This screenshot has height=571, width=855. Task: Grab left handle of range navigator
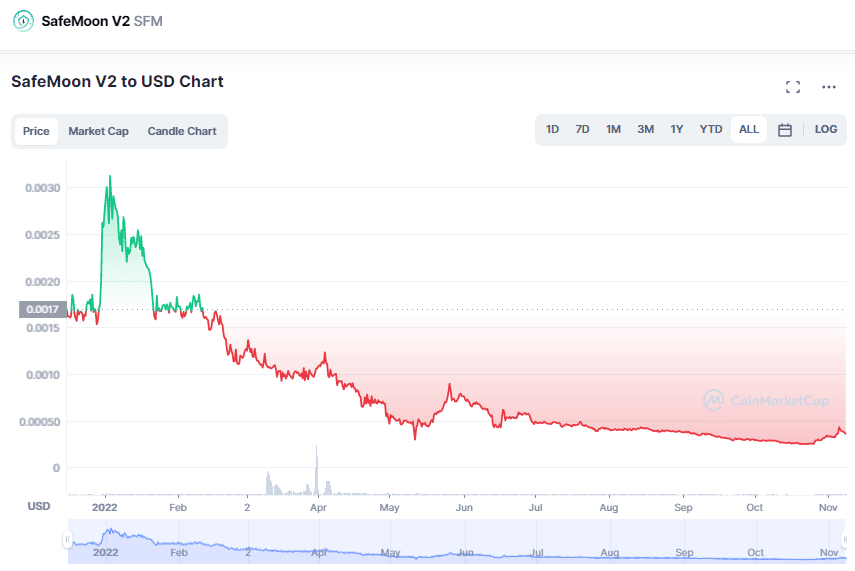(67, 540)
